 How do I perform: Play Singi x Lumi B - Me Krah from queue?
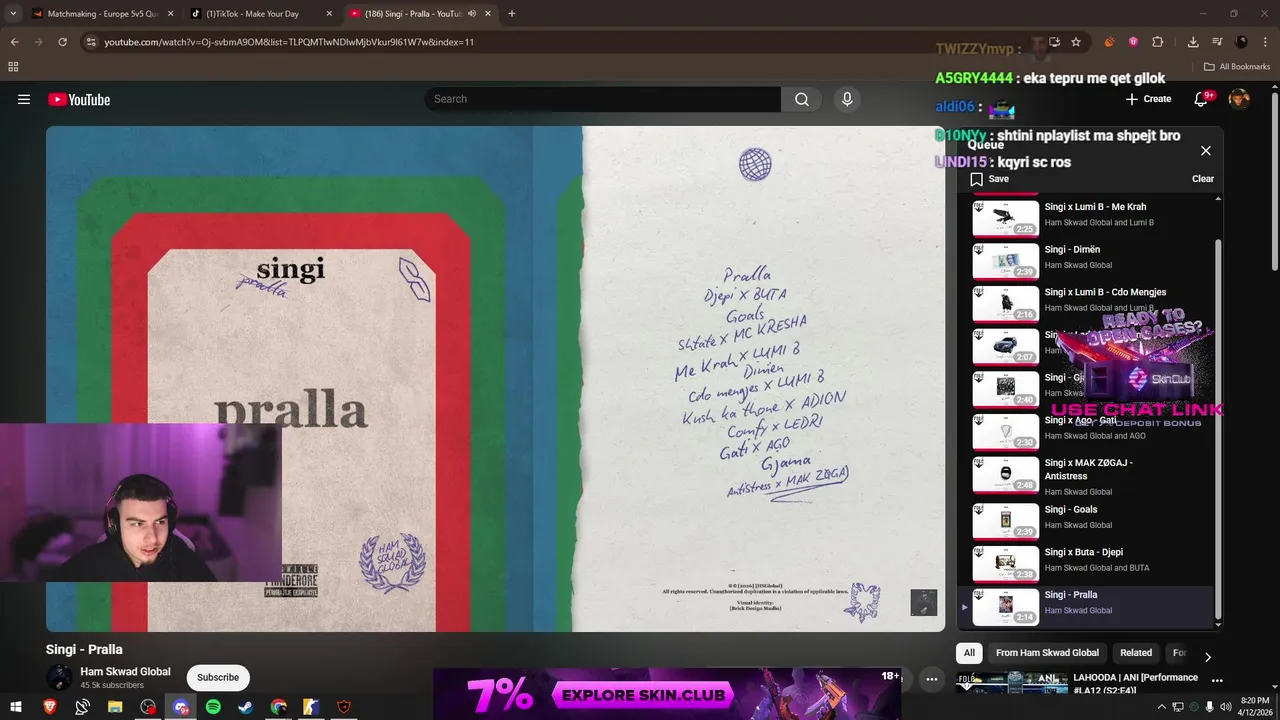(x=1090, y=218)
